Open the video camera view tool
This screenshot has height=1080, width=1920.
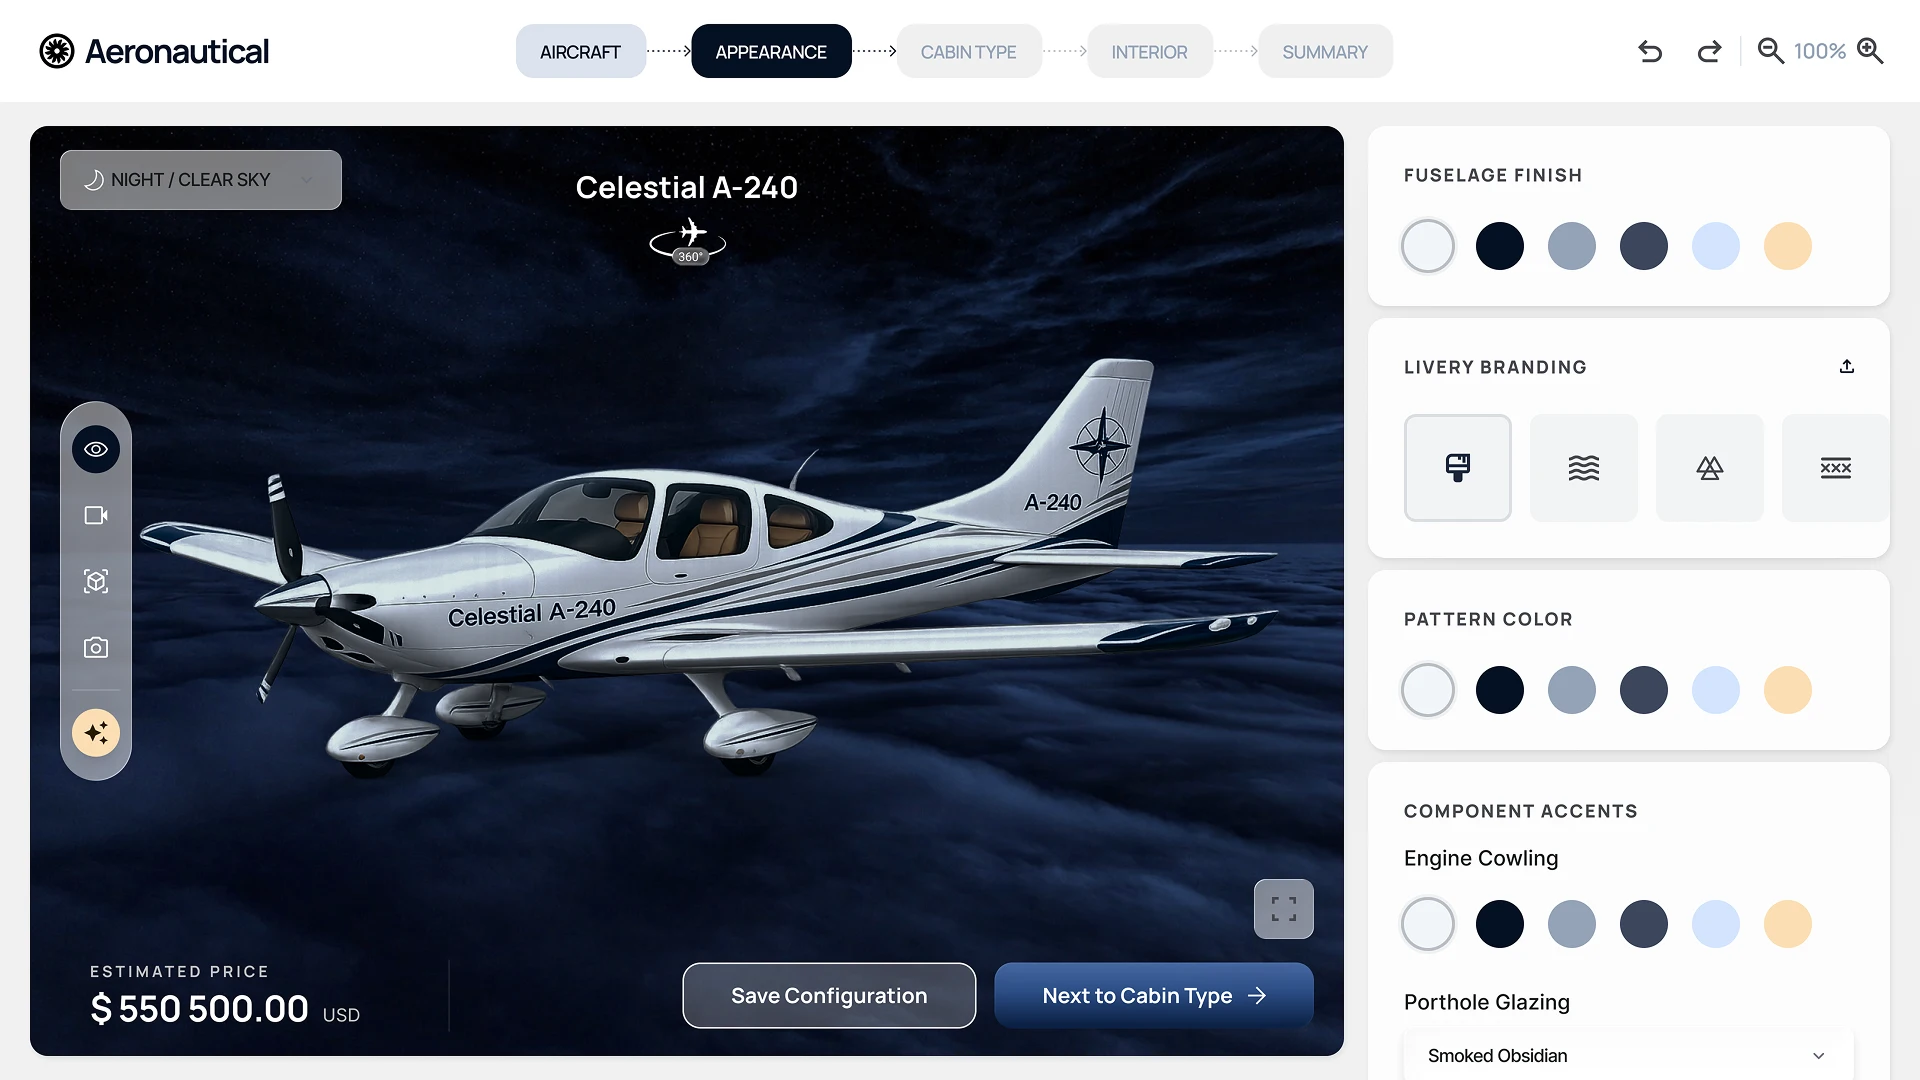[96, 515]
